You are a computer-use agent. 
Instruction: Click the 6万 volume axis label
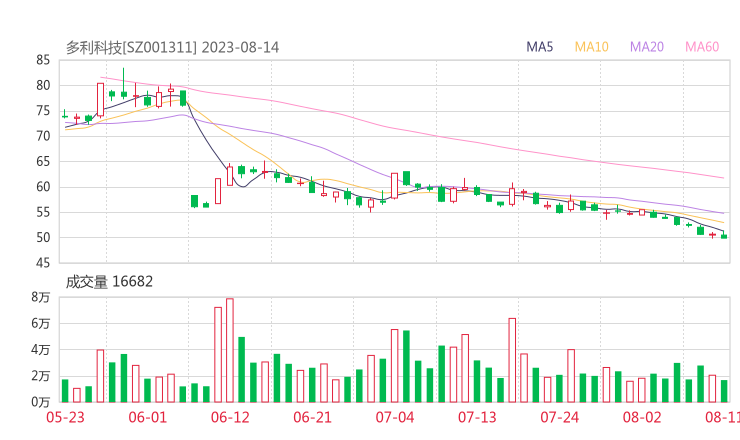click(x=41, y=323)
